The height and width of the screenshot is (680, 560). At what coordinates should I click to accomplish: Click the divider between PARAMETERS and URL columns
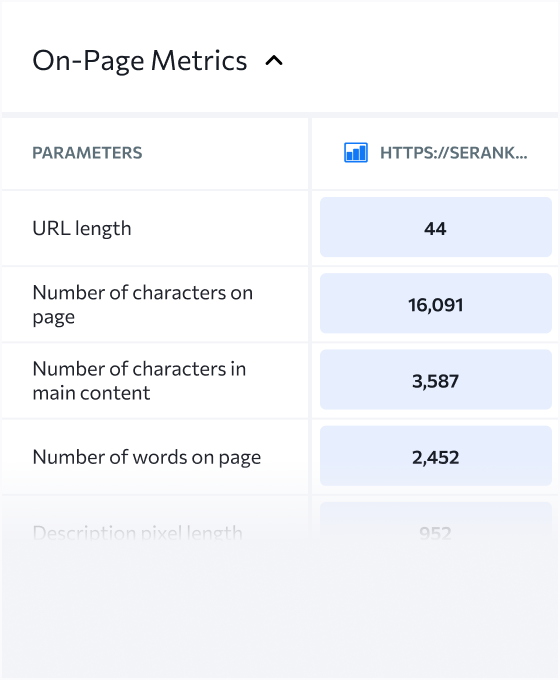click(310, 306)
